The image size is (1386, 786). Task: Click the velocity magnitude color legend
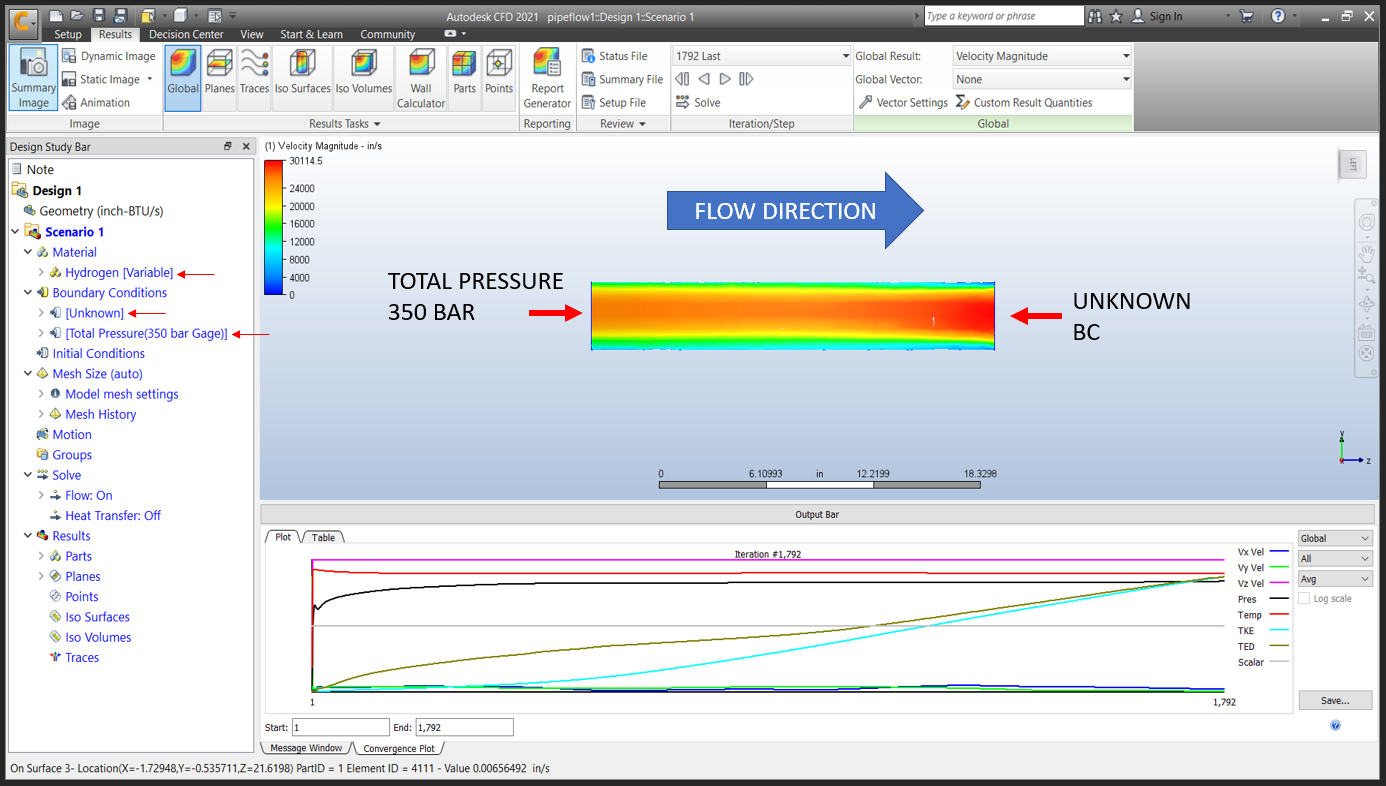pos(271,230)
